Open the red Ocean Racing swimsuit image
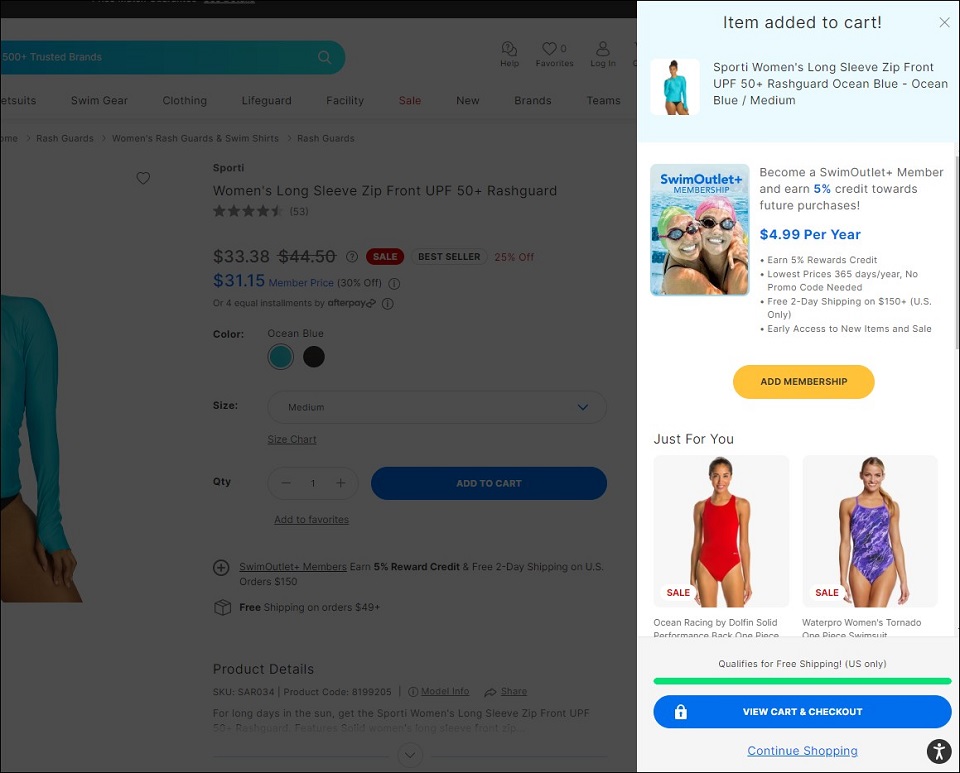 point(721,531)
